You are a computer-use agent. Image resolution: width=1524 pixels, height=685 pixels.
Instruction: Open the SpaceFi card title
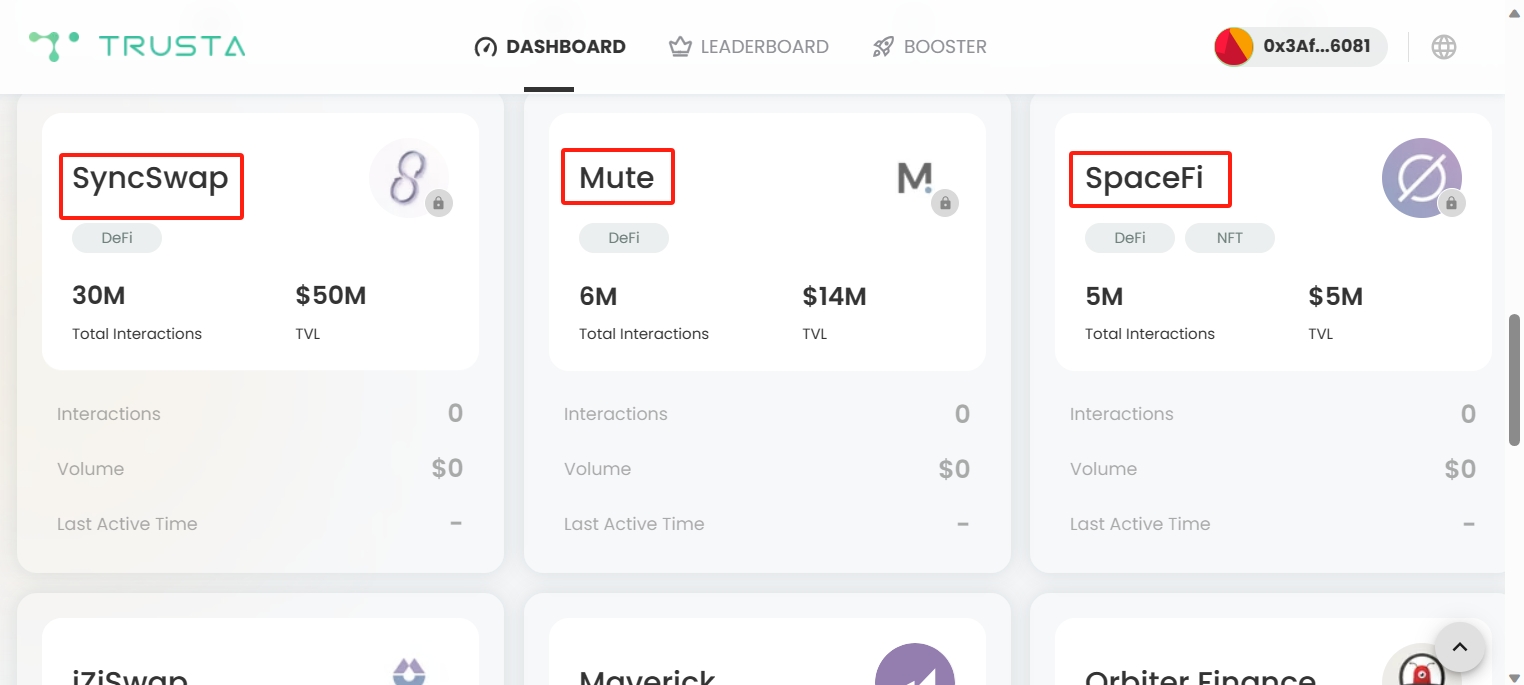(1144, 178)
